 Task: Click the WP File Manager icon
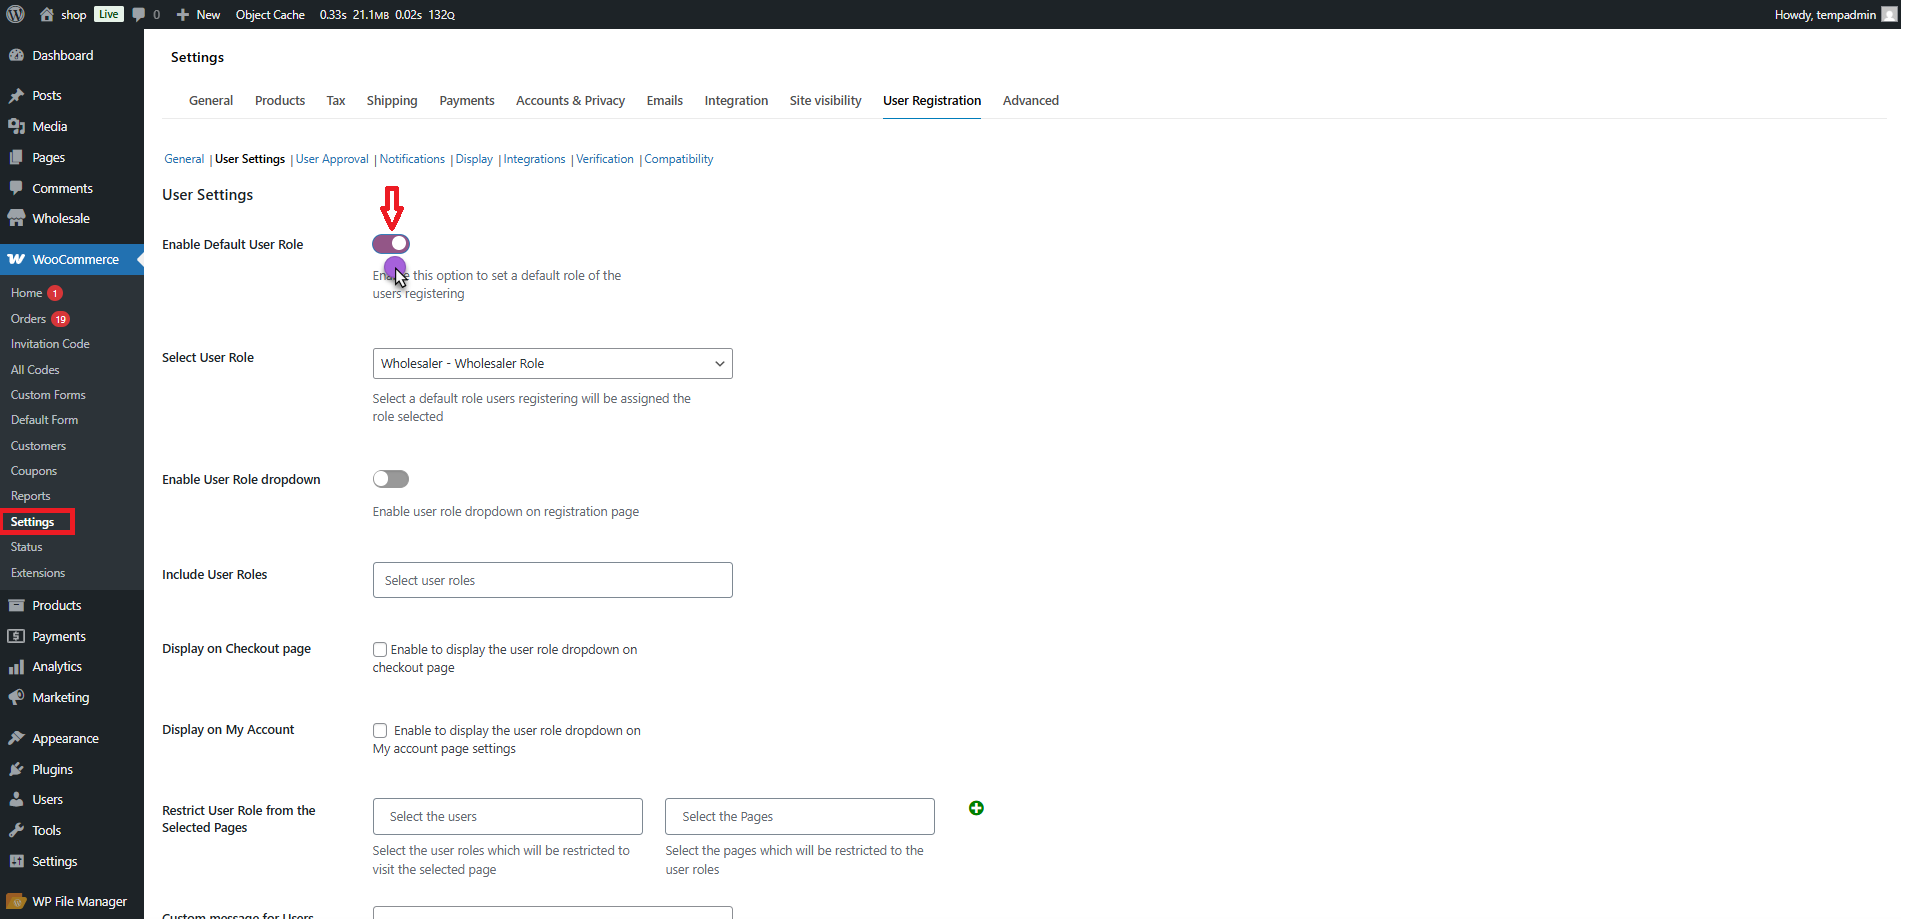tap(17, 900)
